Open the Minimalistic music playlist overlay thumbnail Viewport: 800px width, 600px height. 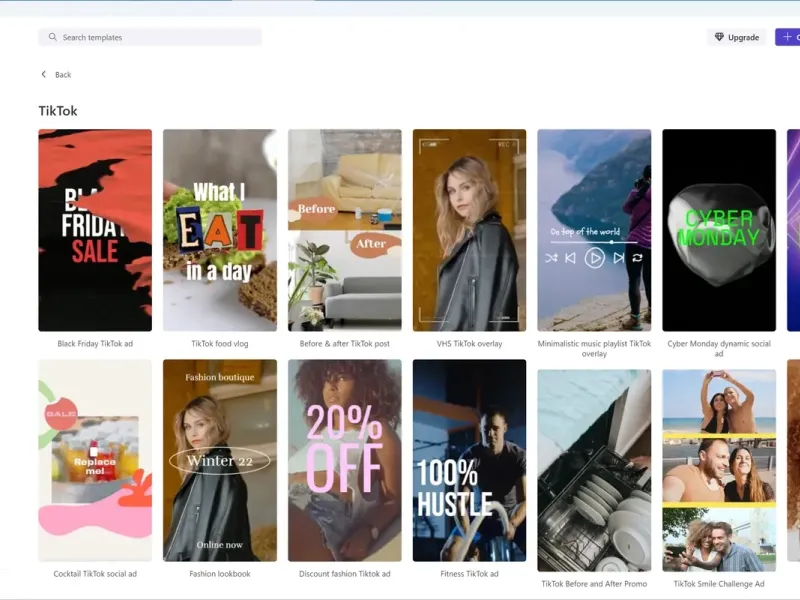pyautogui.click(x=594, y=230)
